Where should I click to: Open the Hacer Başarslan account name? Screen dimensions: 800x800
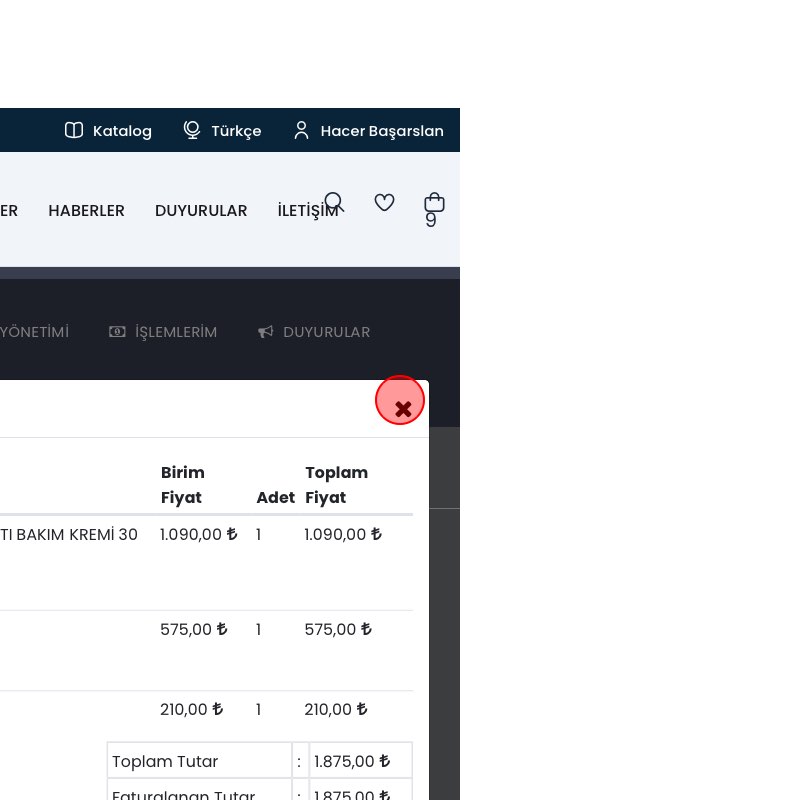click(x=382, y=131)
